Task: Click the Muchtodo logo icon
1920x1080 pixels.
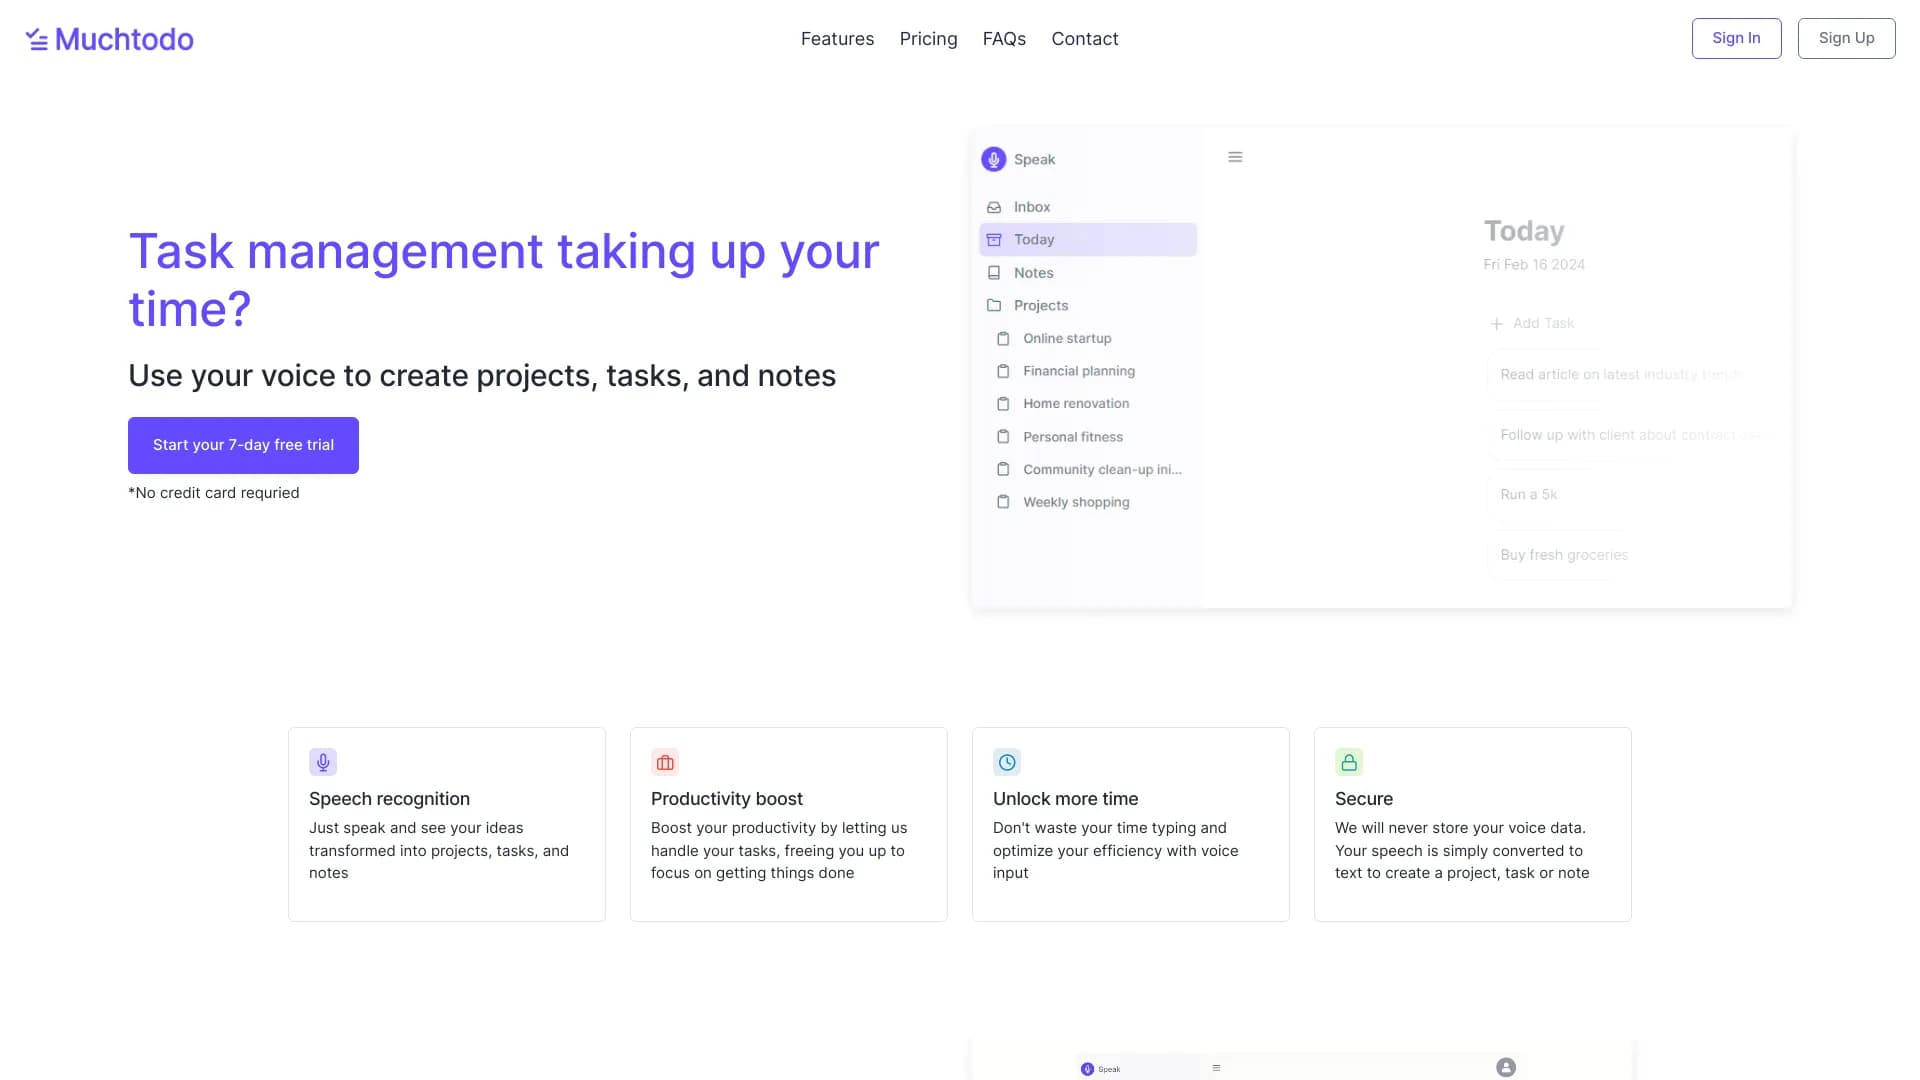Action: [37, 39]
